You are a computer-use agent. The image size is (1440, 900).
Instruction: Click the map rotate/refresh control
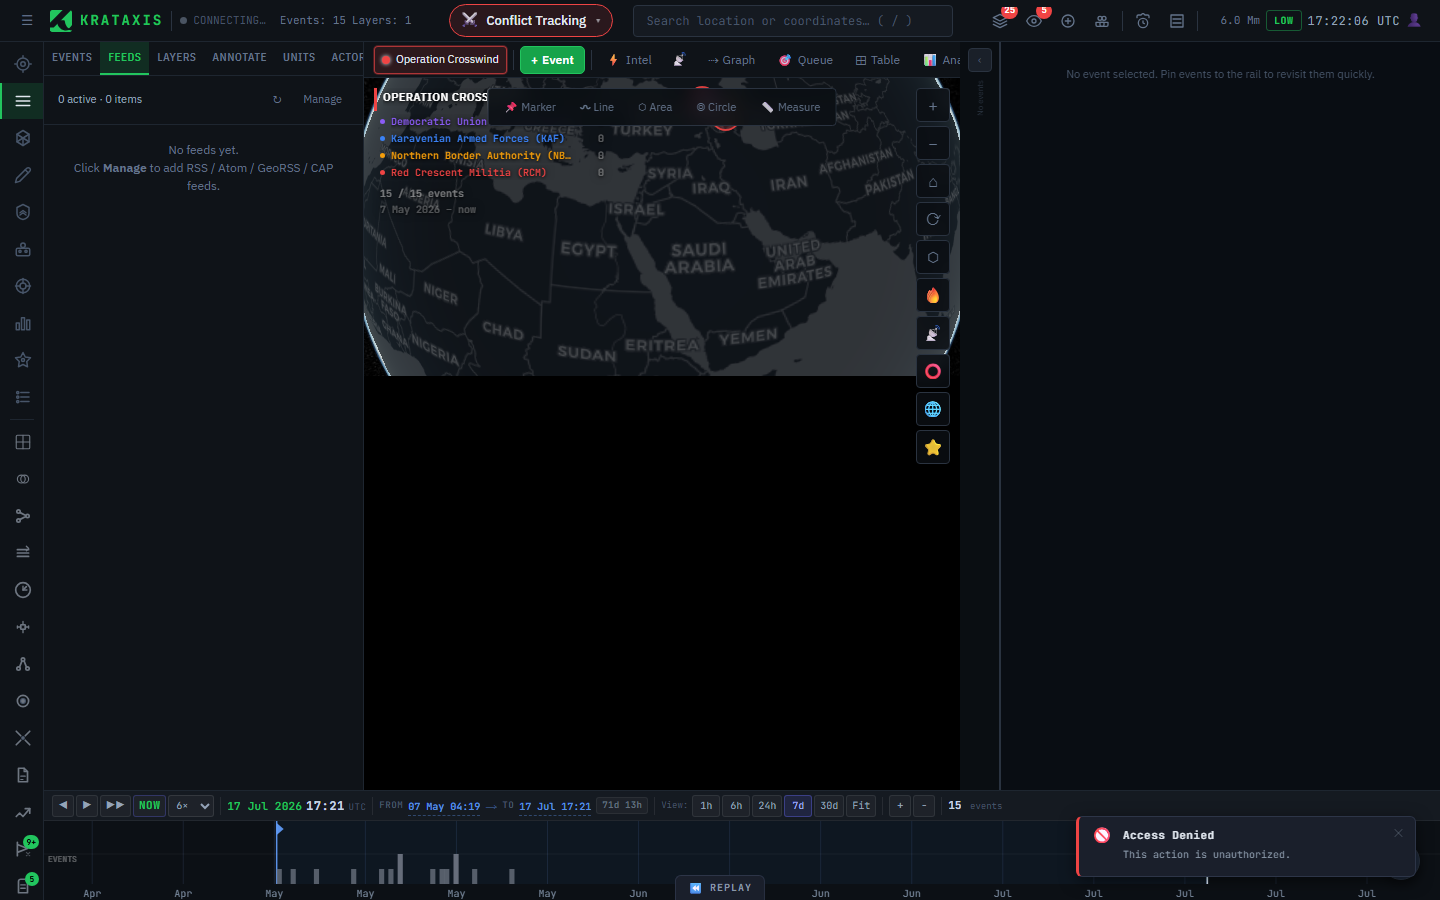point(933,219)
